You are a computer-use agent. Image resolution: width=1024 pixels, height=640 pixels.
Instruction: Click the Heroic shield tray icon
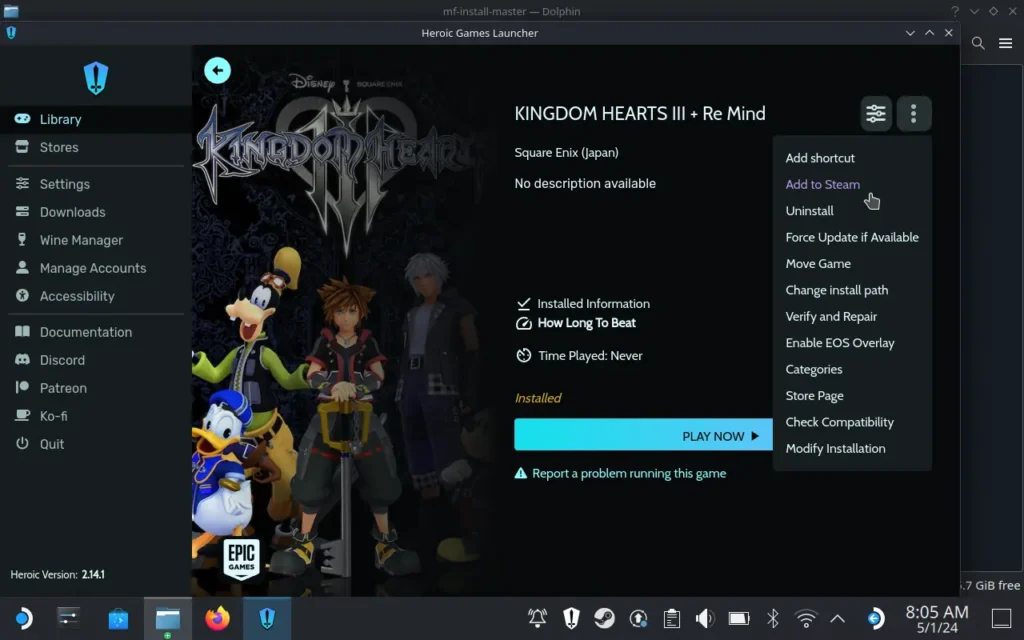click(x=571, y=618)
